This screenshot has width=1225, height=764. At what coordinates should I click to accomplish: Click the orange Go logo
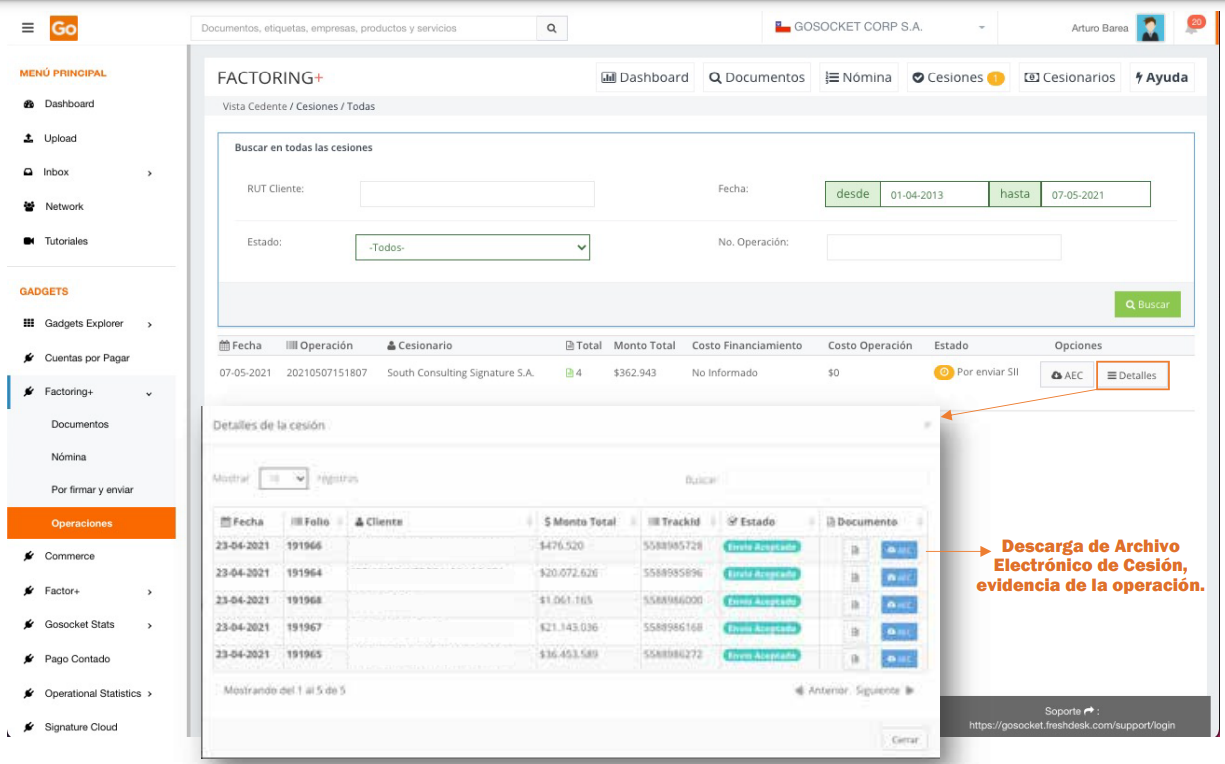tap(64, 28)
